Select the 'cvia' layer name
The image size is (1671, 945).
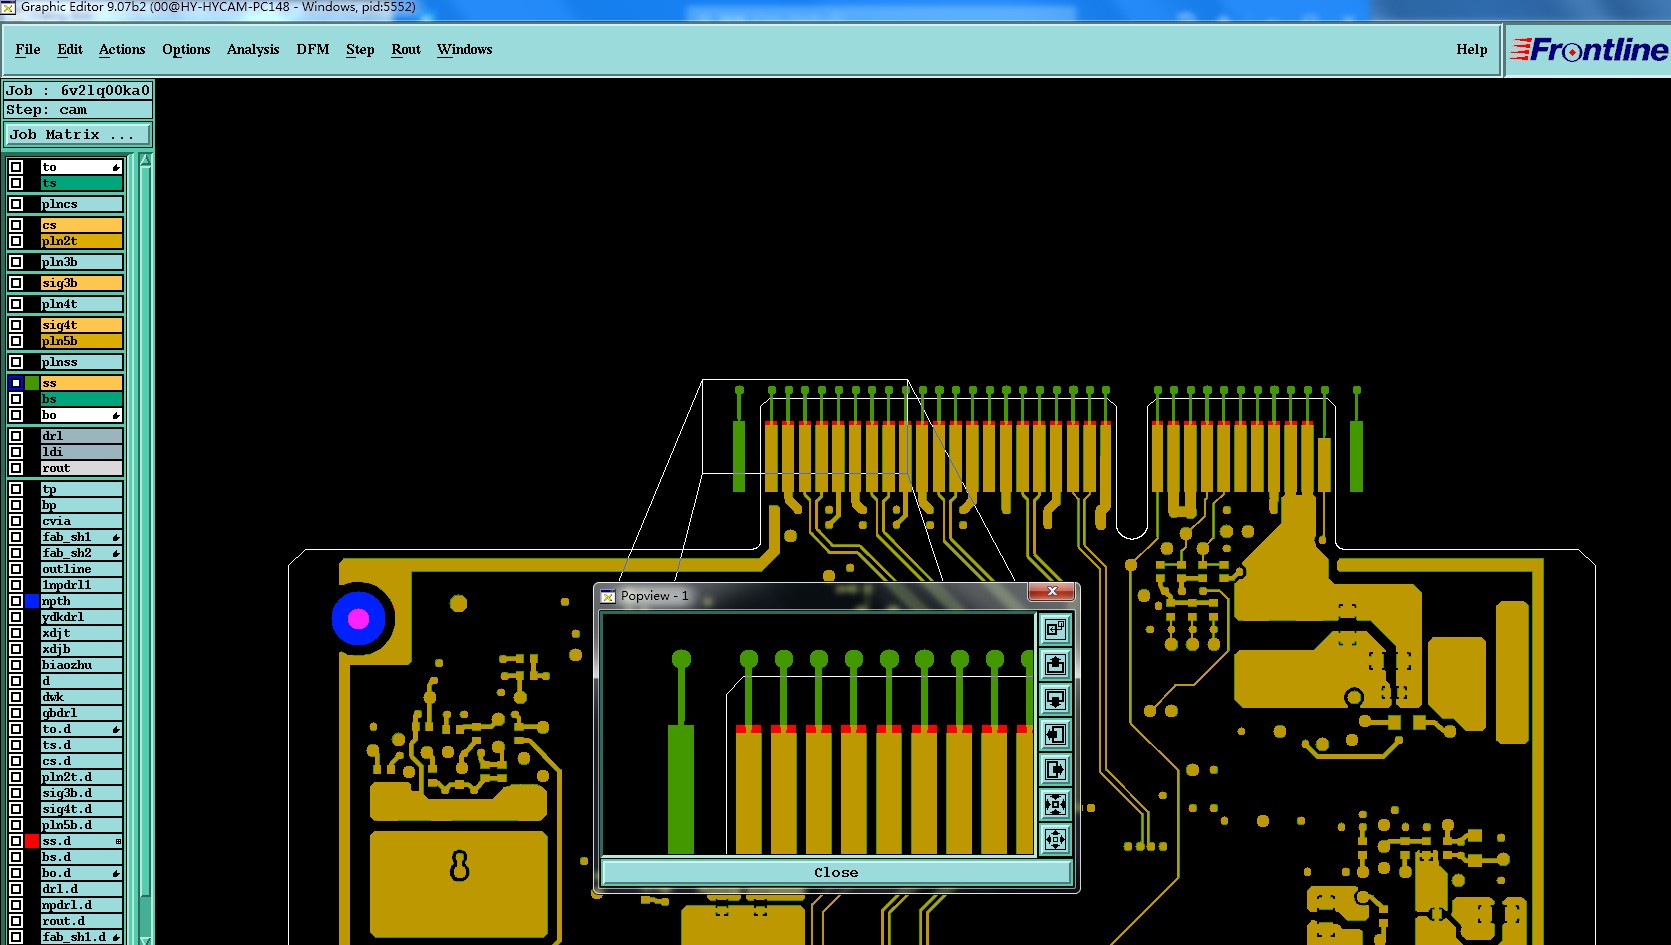(82, 521)
